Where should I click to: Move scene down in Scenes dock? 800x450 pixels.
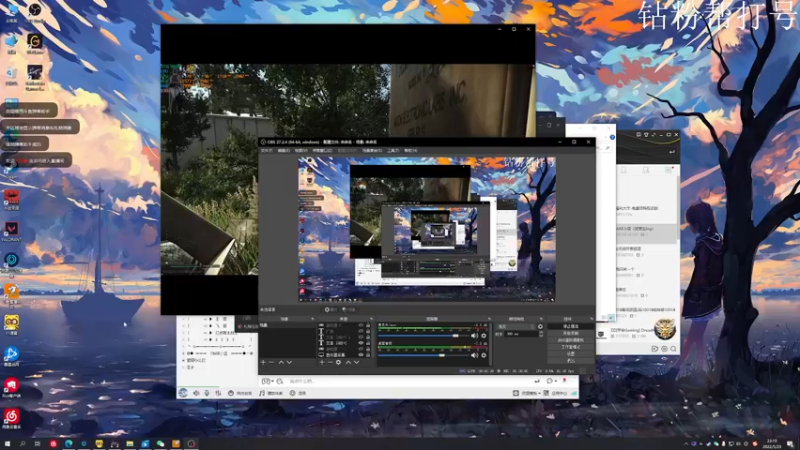tap(289, 362)
